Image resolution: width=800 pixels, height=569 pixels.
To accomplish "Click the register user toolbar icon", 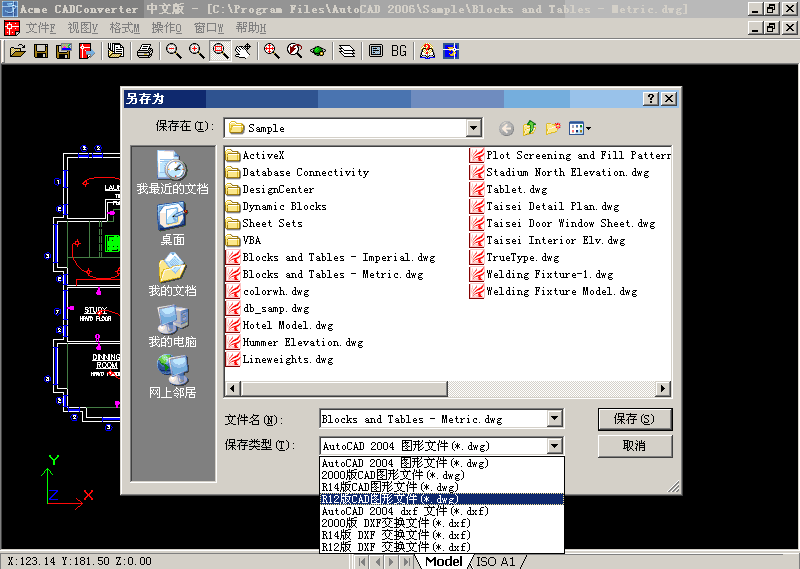I will (428, 52).
